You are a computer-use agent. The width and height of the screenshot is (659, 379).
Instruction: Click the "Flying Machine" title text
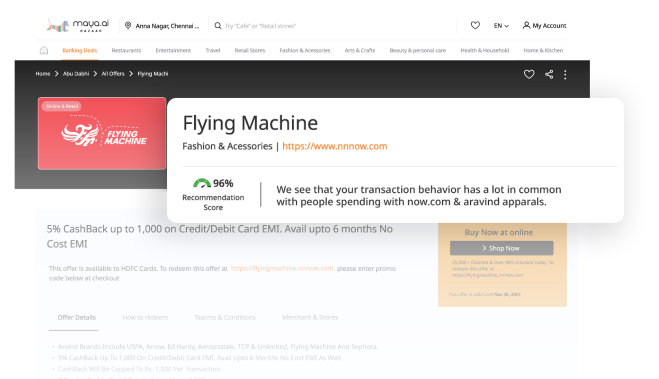250,123
